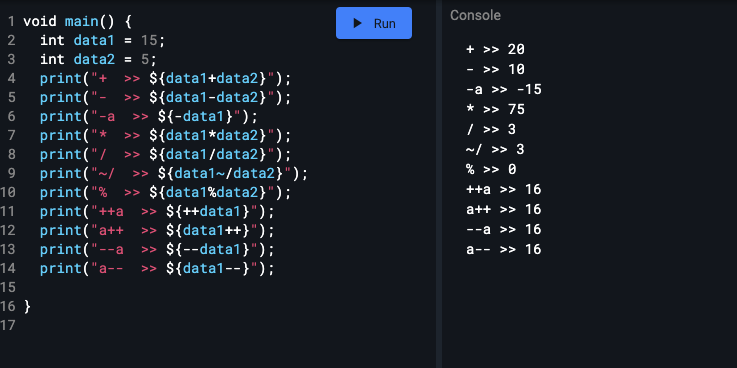Click console output '~/ >> 3'
This screenshot has height=368, width=737.
(495, 149)
